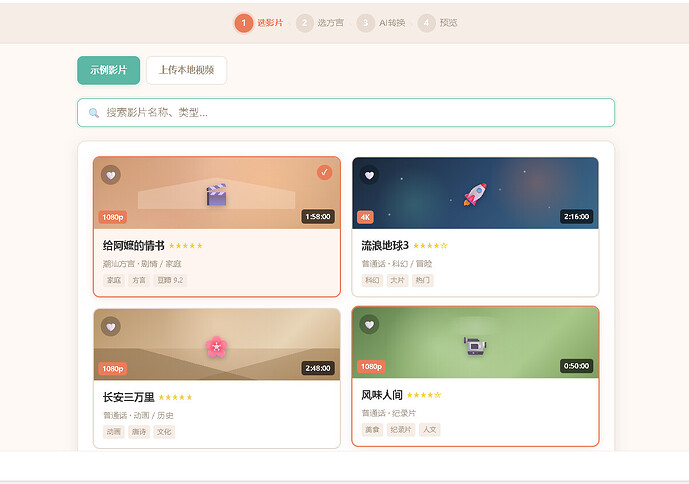The height and width of the screenshot is (484, 689).
Task: Select the 风味人间 title
Action: tap(382, 395)
